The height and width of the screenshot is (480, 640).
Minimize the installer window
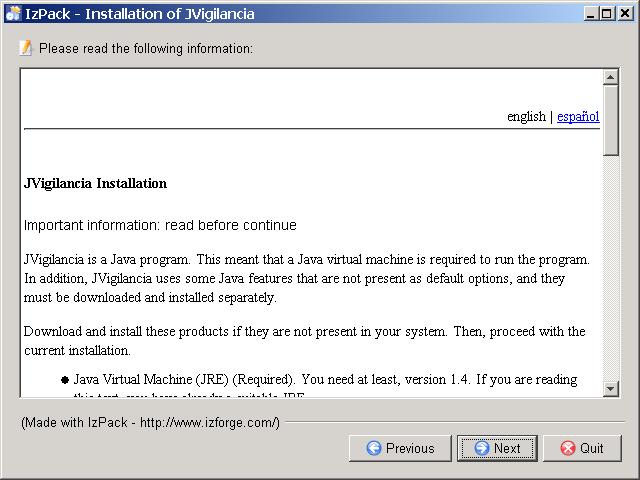(x=590, y=14)
